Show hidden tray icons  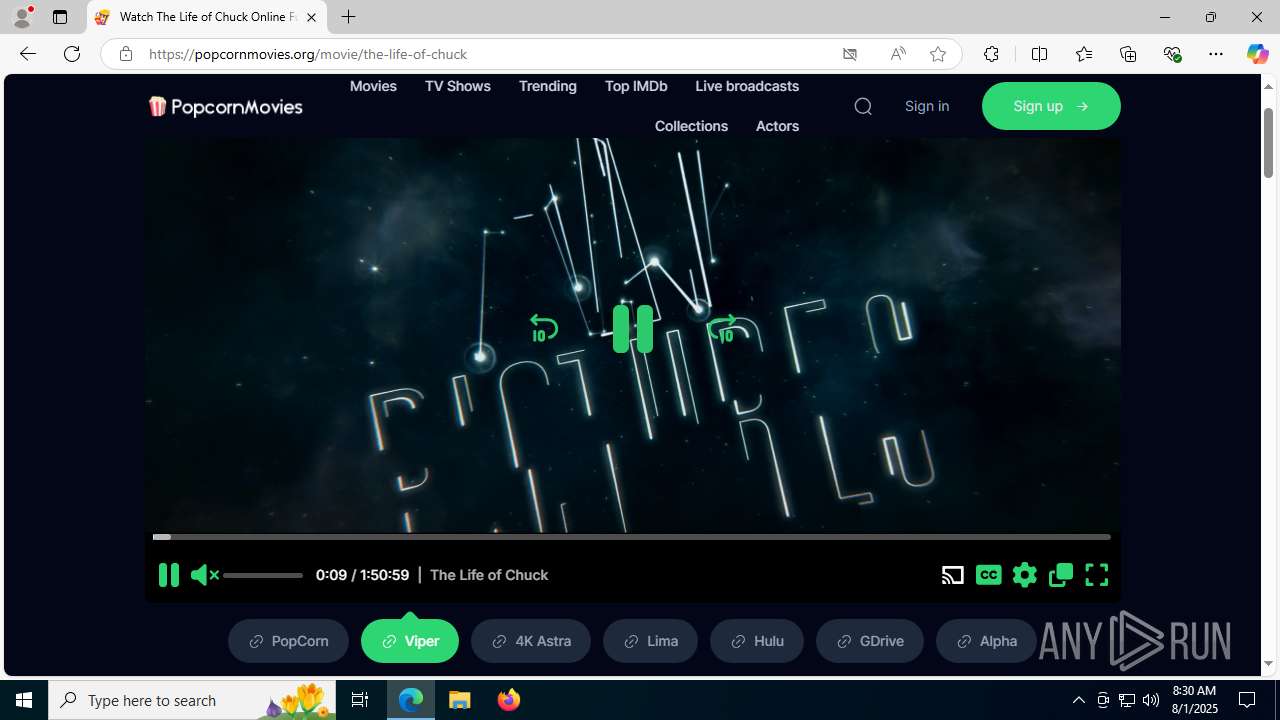[x=1078, y=700]
